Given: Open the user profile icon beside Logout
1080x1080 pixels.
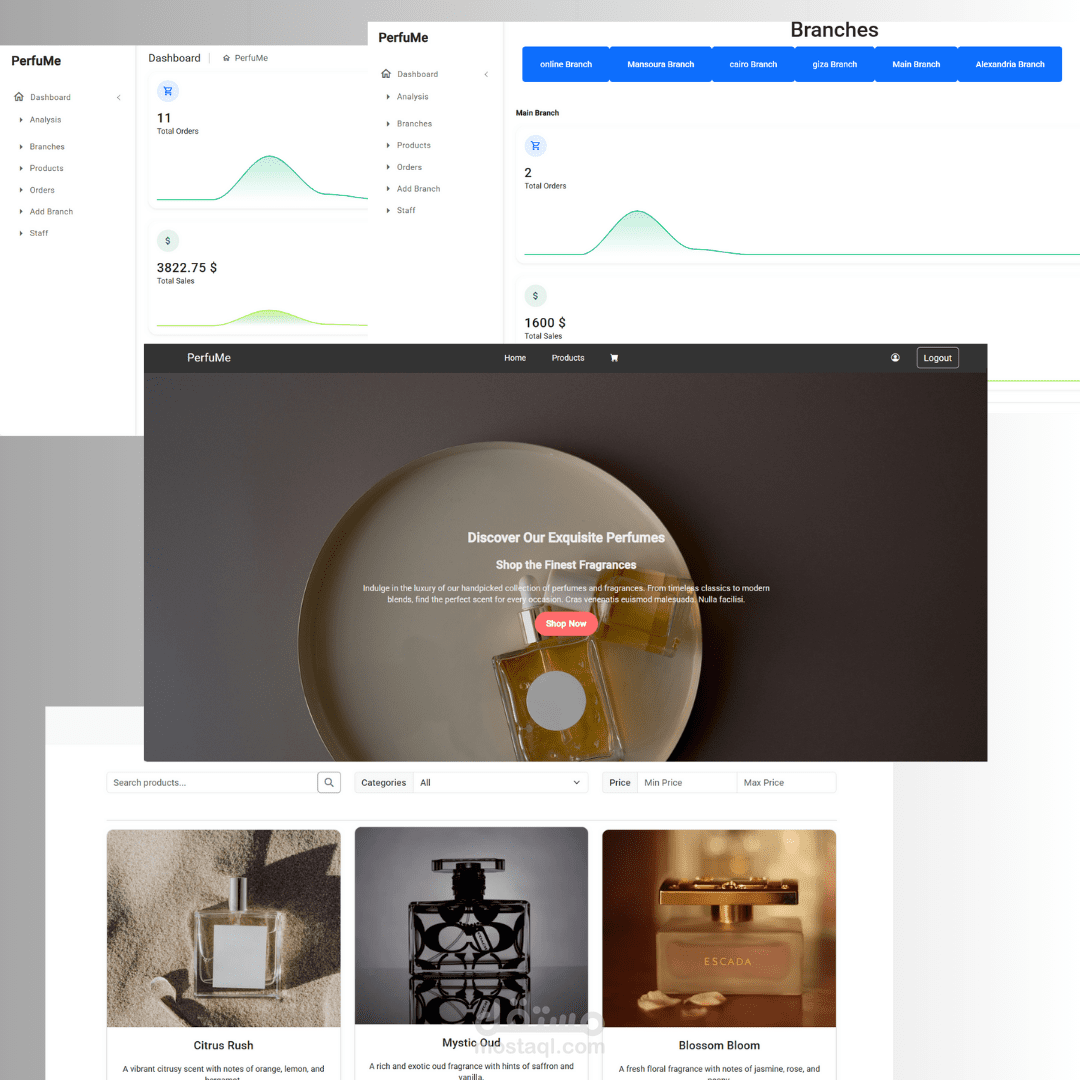Looking at the screenshot, I should [895, 357].
